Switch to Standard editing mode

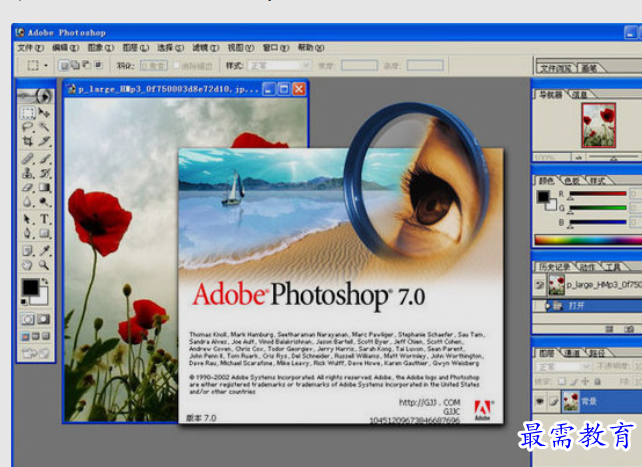(x=27, y=319)
